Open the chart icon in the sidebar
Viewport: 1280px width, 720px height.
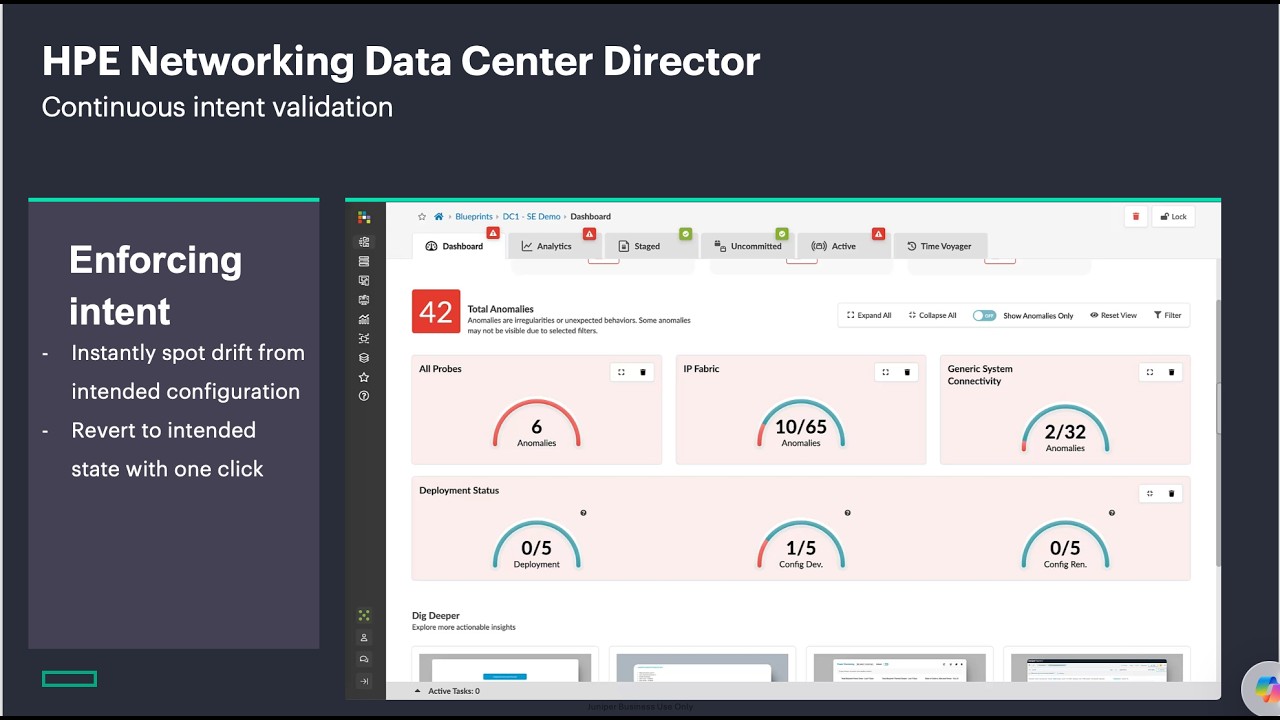364,319
